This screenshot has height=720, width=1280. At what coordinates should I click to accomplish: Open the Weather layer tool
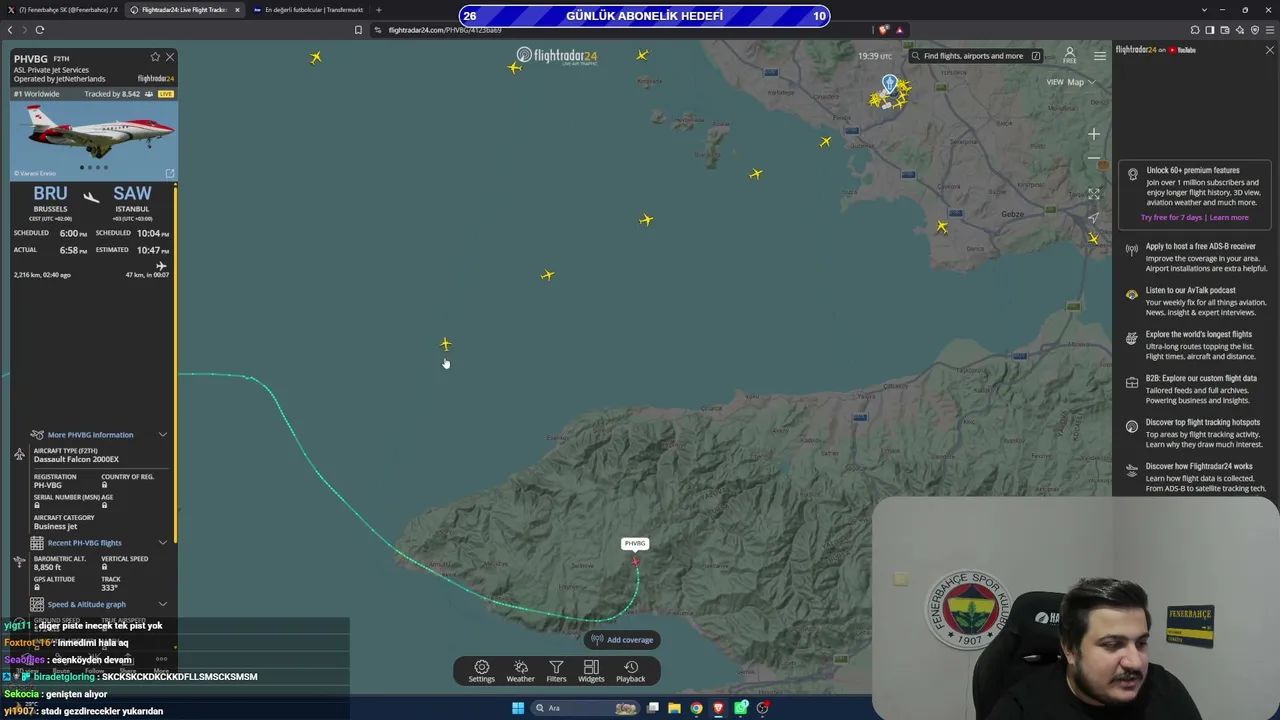click(520, 671)
